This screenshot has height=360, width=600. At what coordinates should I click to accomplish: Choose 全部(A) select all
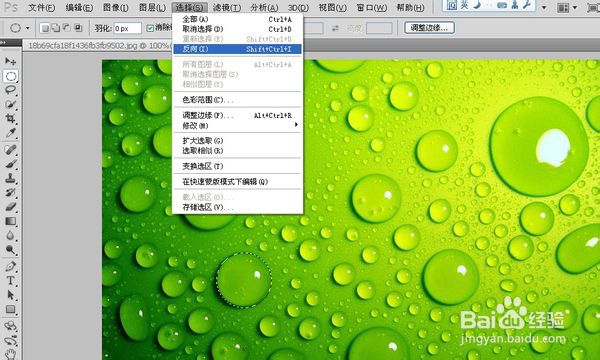coord(237,19)
